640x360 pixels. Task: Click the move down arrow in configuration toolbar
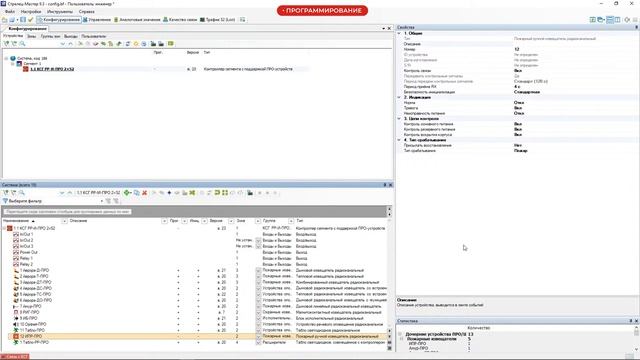pos(62,44)
